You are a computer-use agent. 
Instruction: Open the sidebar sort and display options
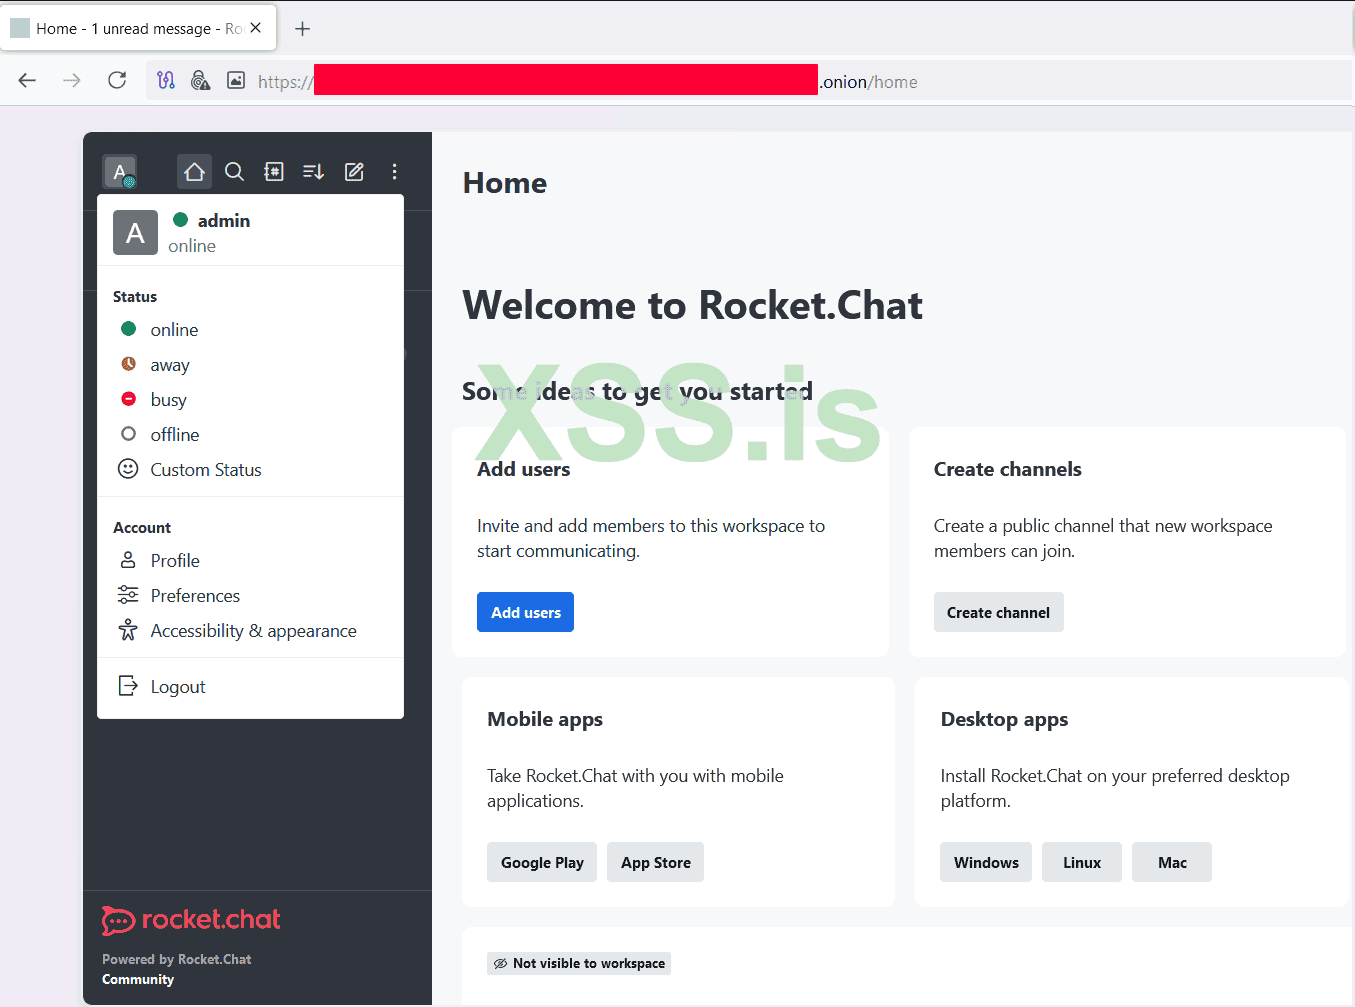[x=314, y=172]
